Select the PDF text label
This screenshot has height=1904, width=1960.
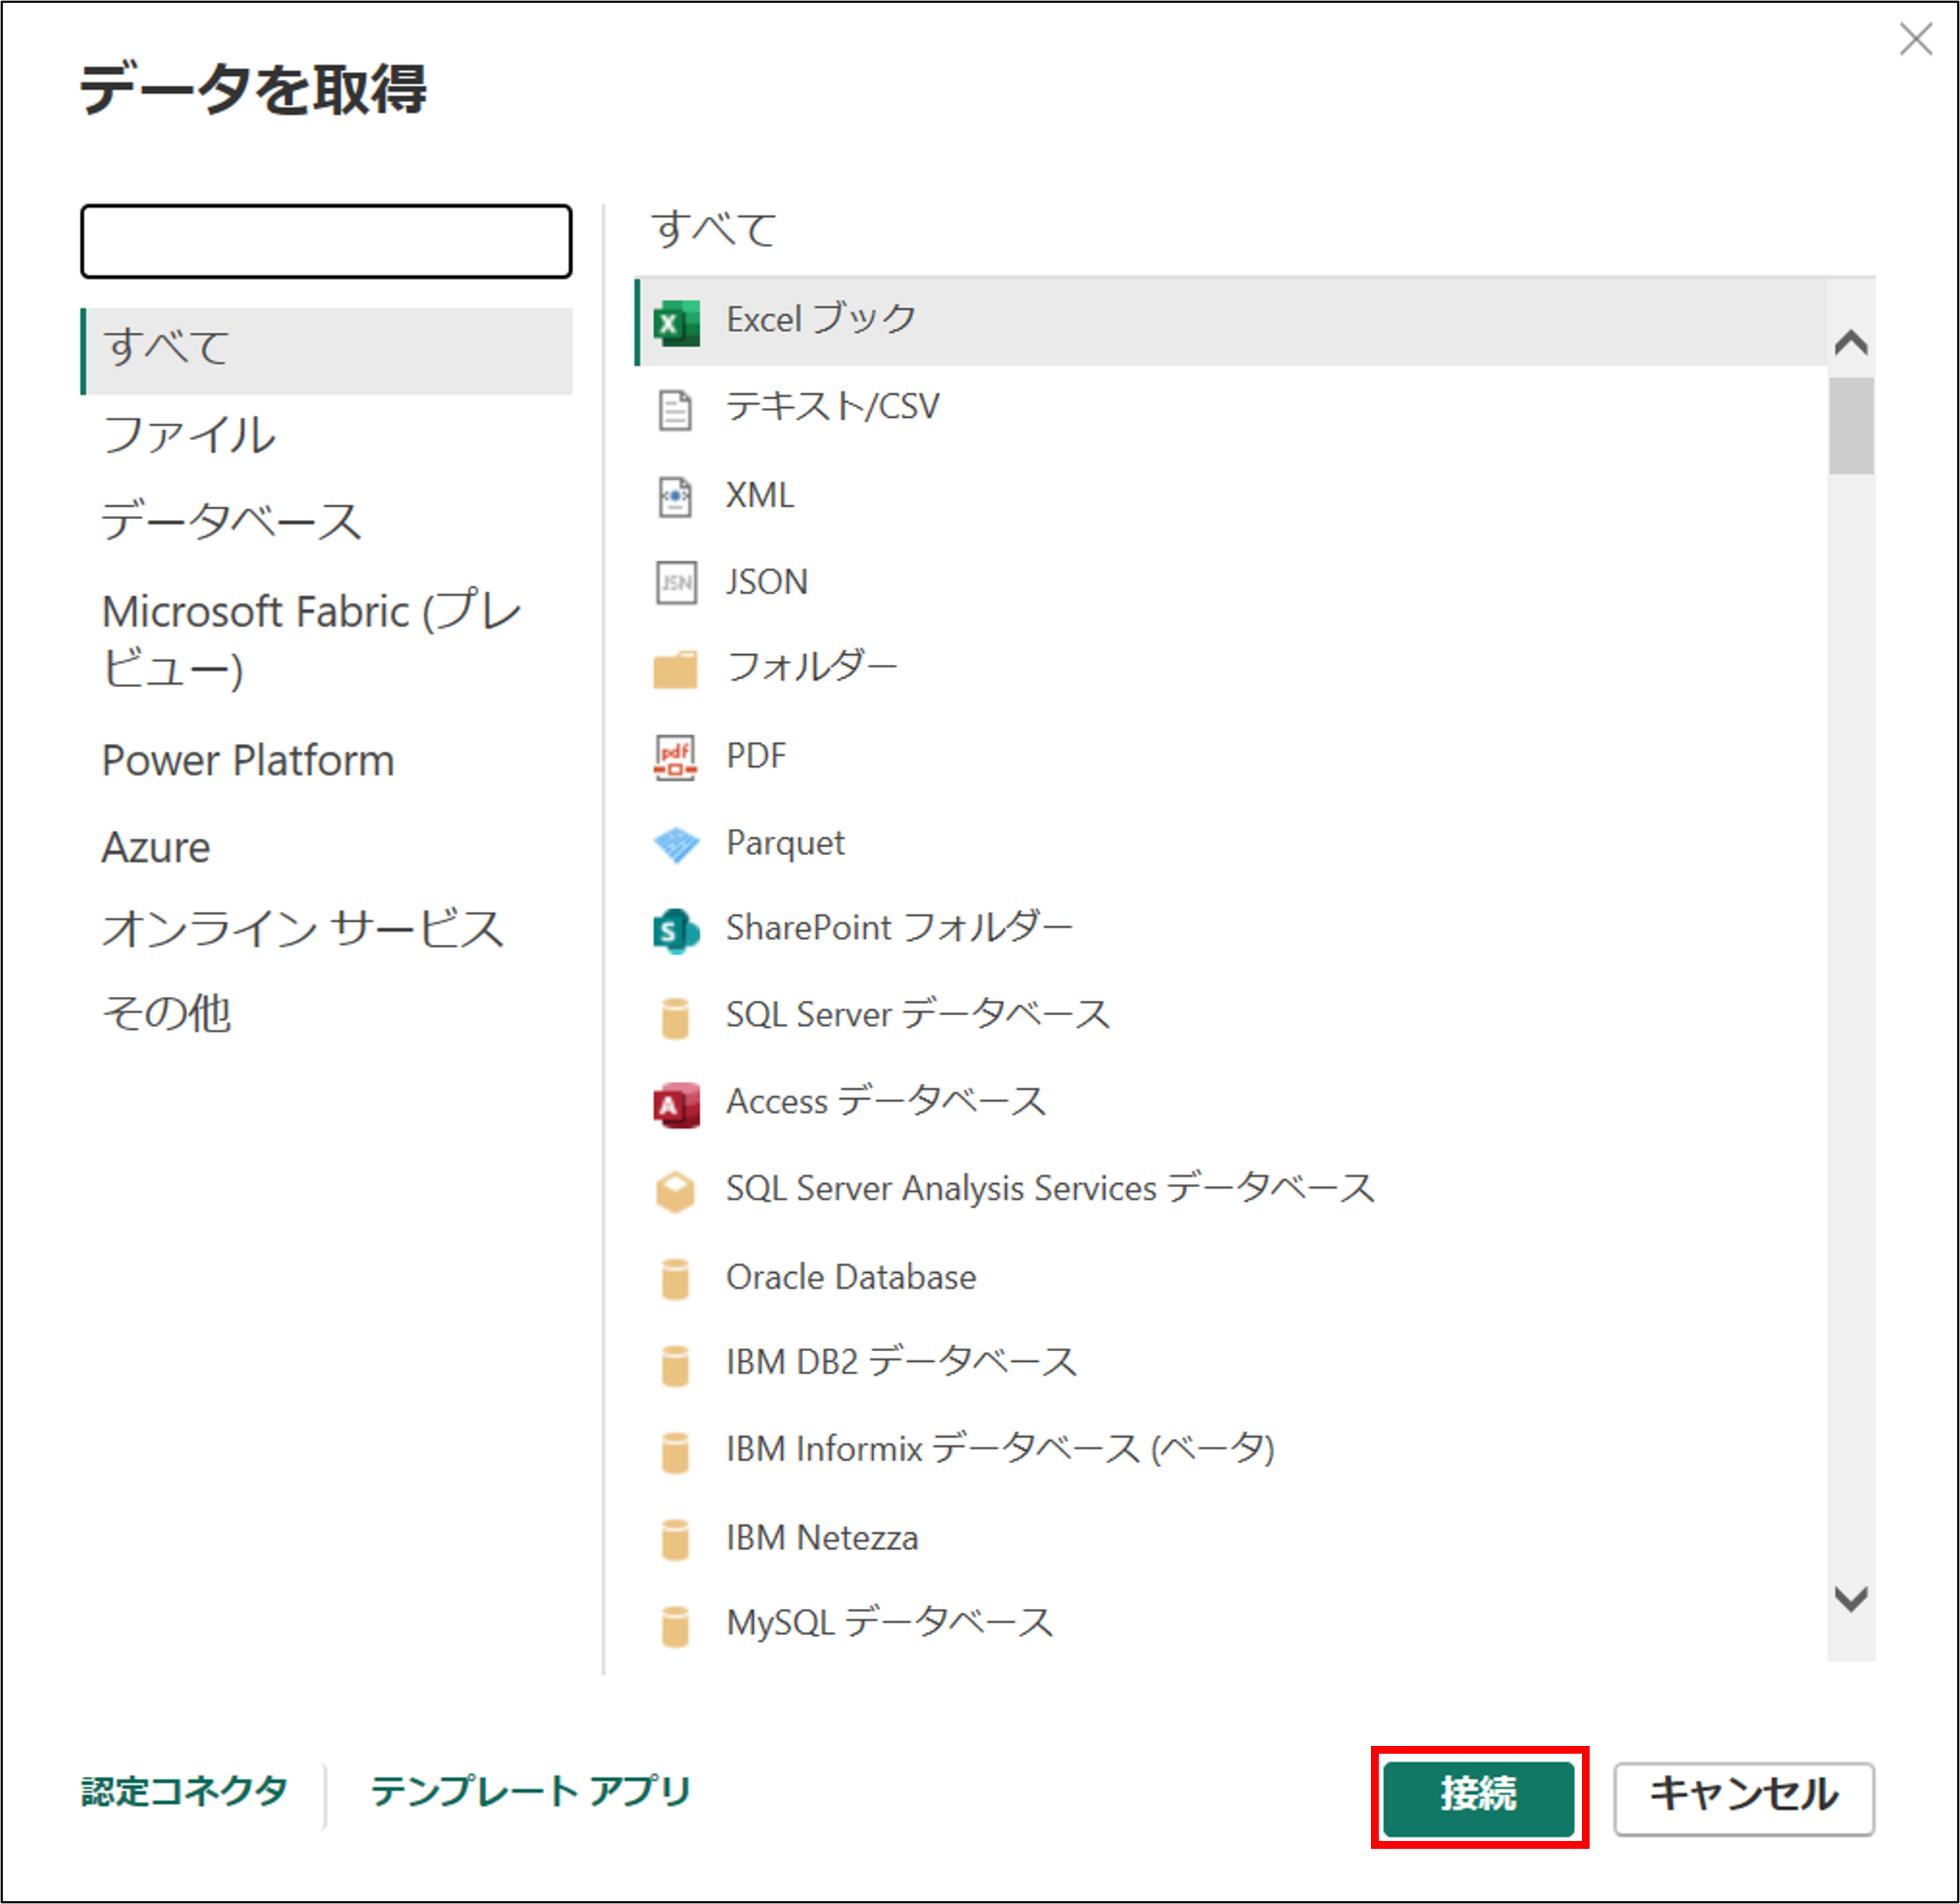756,756
